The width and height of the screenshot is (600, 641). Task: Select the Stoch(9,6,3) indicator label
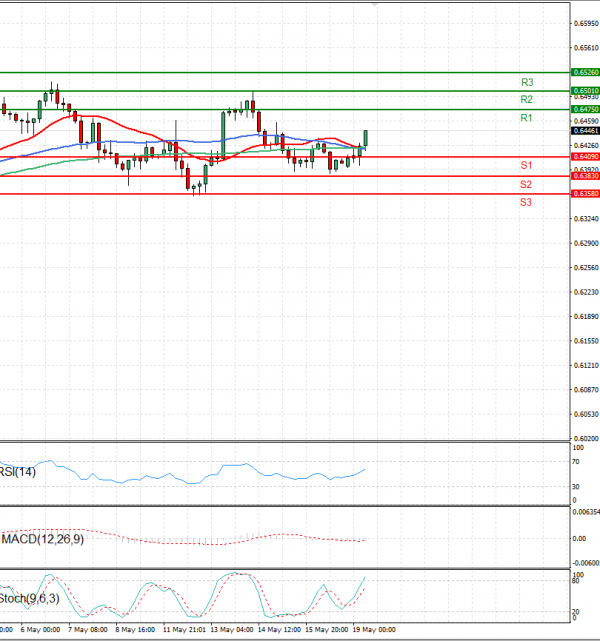[29, 599]
